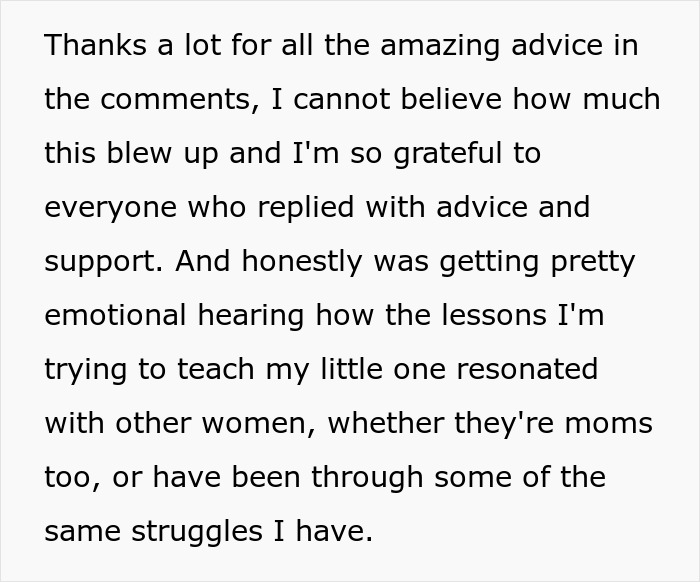The image size is (700, 582).
Task: Click the word "support." in fifth line
Action: pos(104,263)
